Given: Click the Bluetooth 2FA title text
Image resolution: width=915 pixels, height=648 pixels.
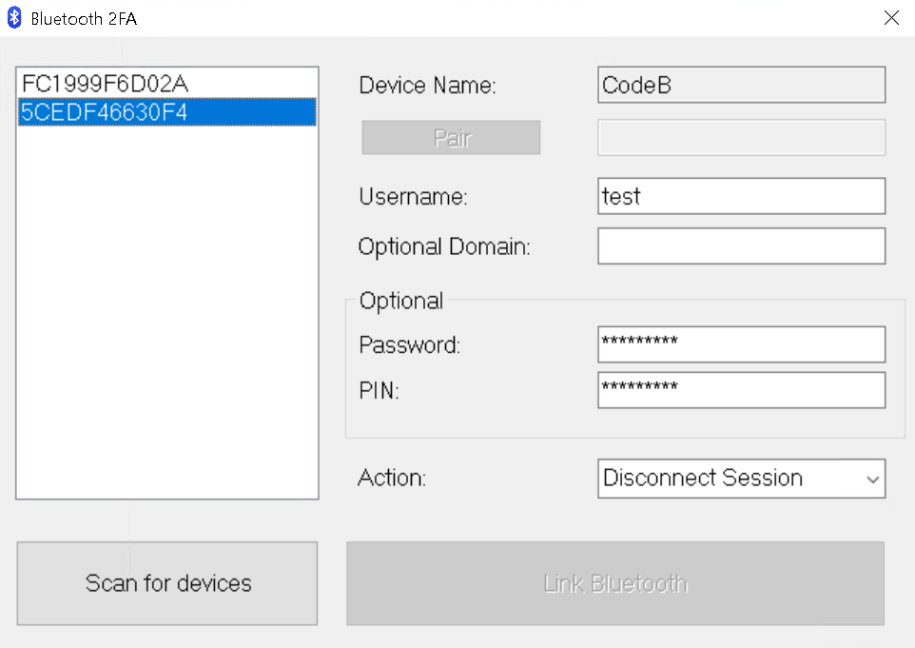Looking at the screenshot, I should [83, 18].
